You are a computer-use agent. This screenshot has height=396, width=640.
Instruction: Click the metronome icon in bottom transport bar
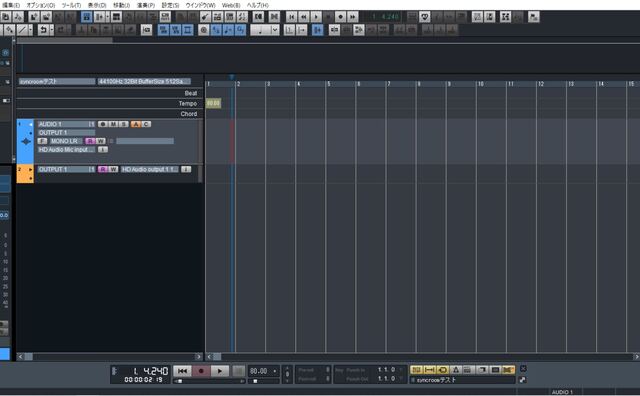[x=456, y=369]
